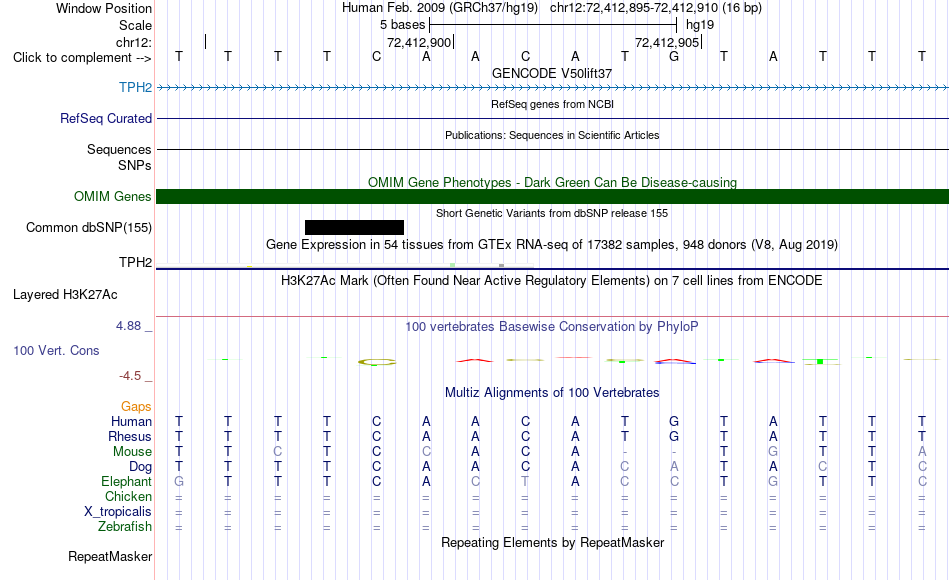The width and height of the screenshot is (950, 580).
Task: Open the RefSeq Curated track label
Action: [105, 118]
